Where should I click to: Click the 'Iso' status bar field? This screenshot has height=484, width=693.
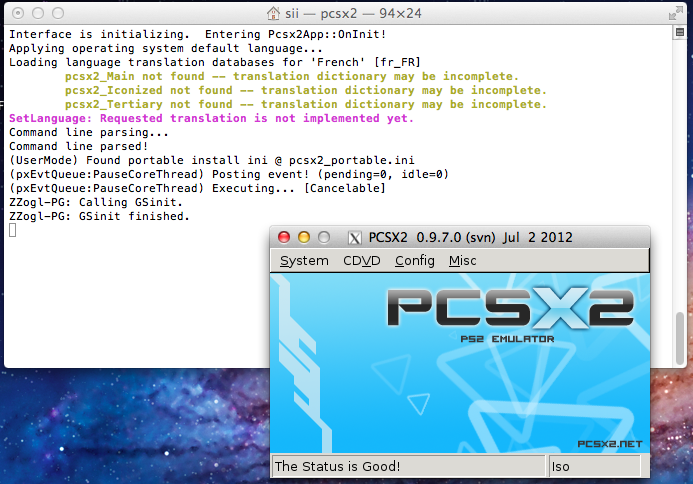click(594, 466)
